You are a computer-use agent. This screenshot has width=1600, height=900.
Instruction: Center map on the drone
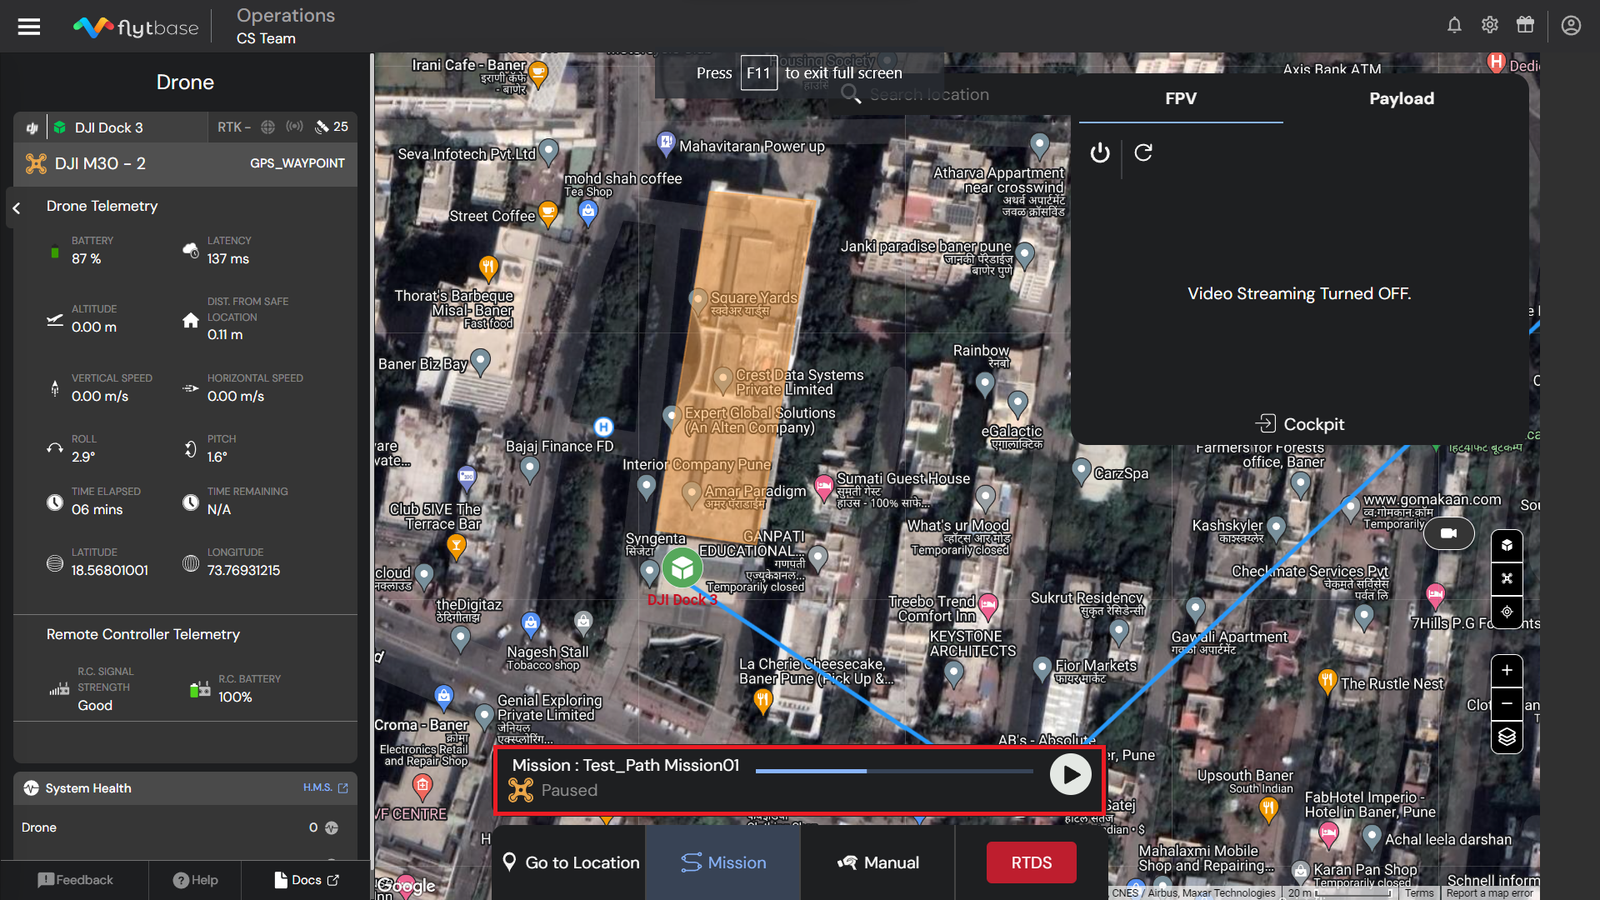coord(1507,579)
